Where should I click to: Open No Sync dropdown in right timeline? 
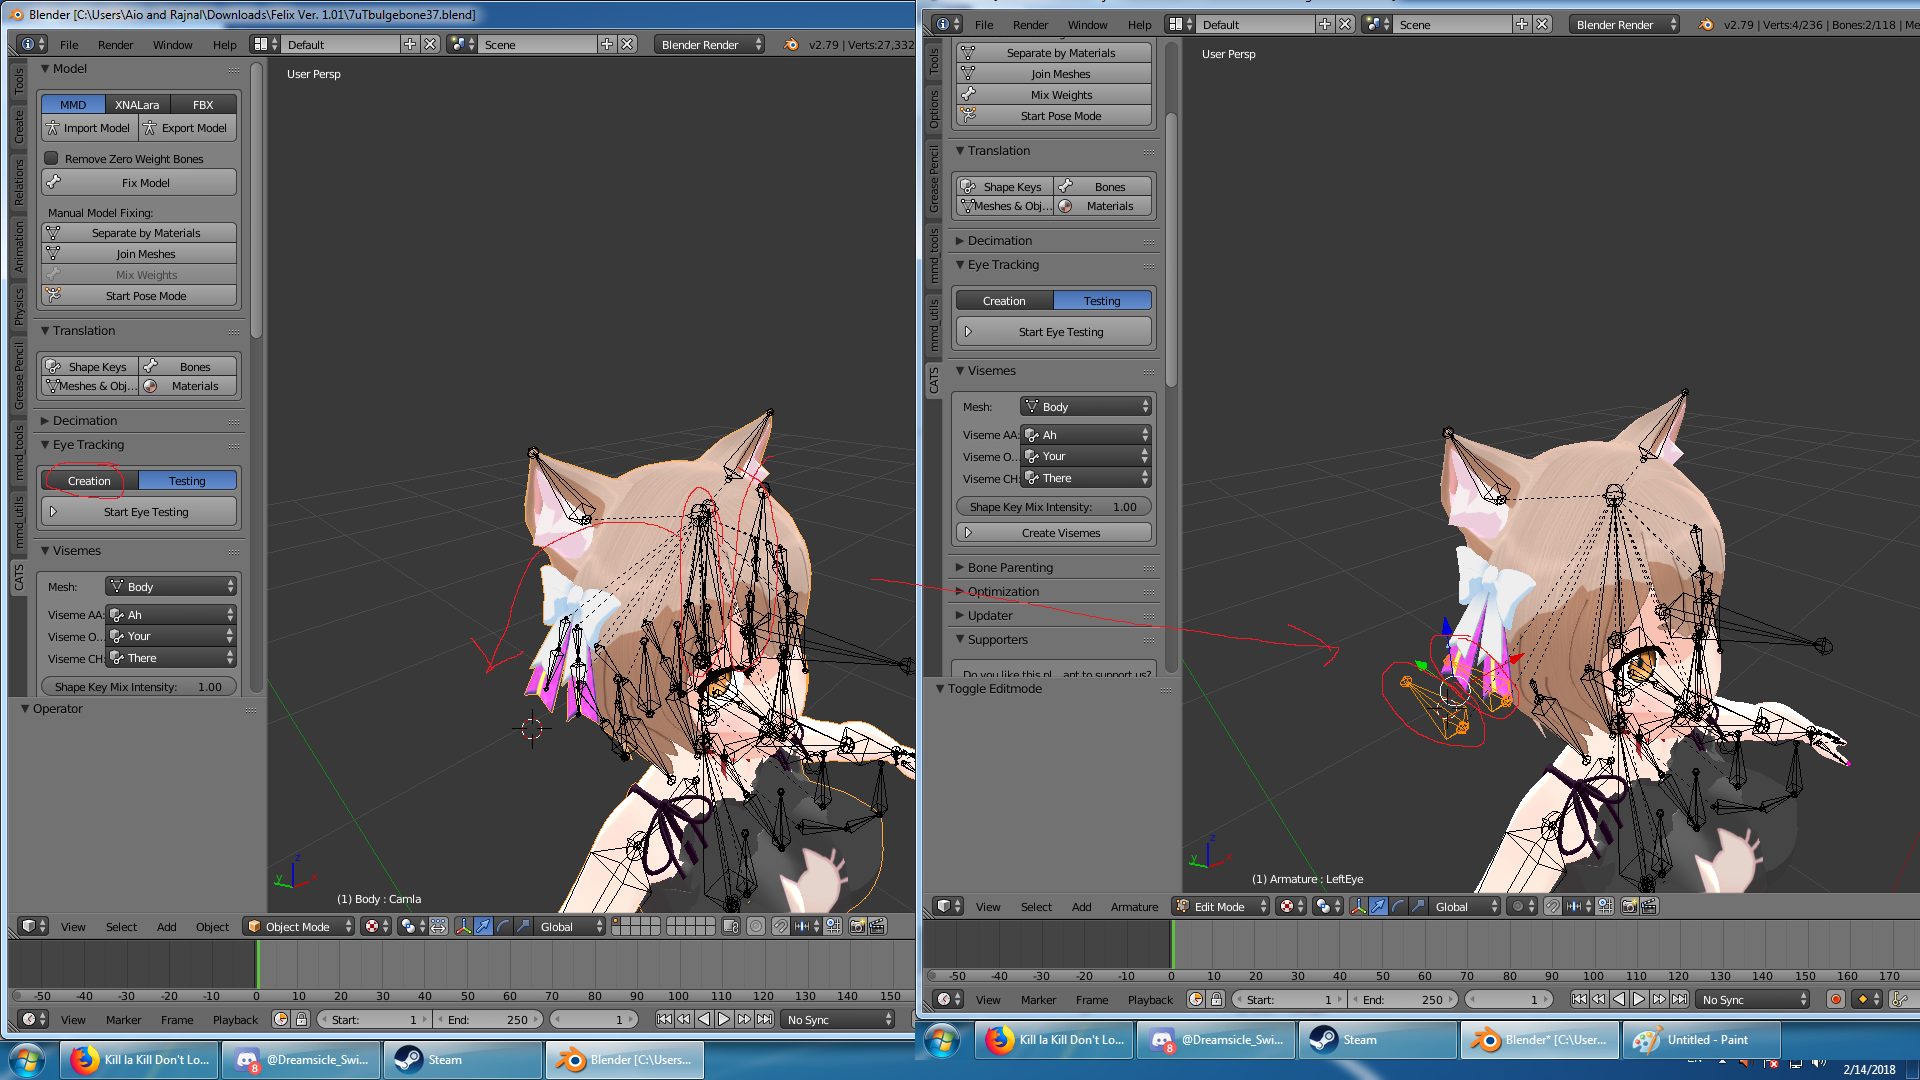(x=1755, y=1000)
